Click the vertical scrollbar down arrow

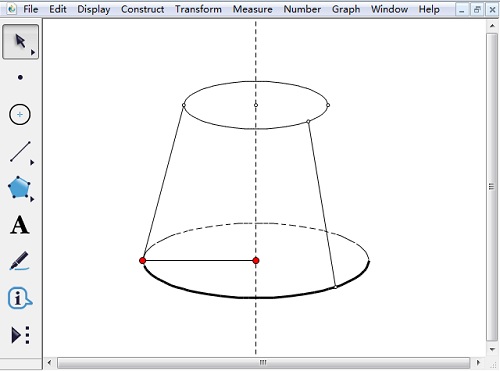pos(492,349)
